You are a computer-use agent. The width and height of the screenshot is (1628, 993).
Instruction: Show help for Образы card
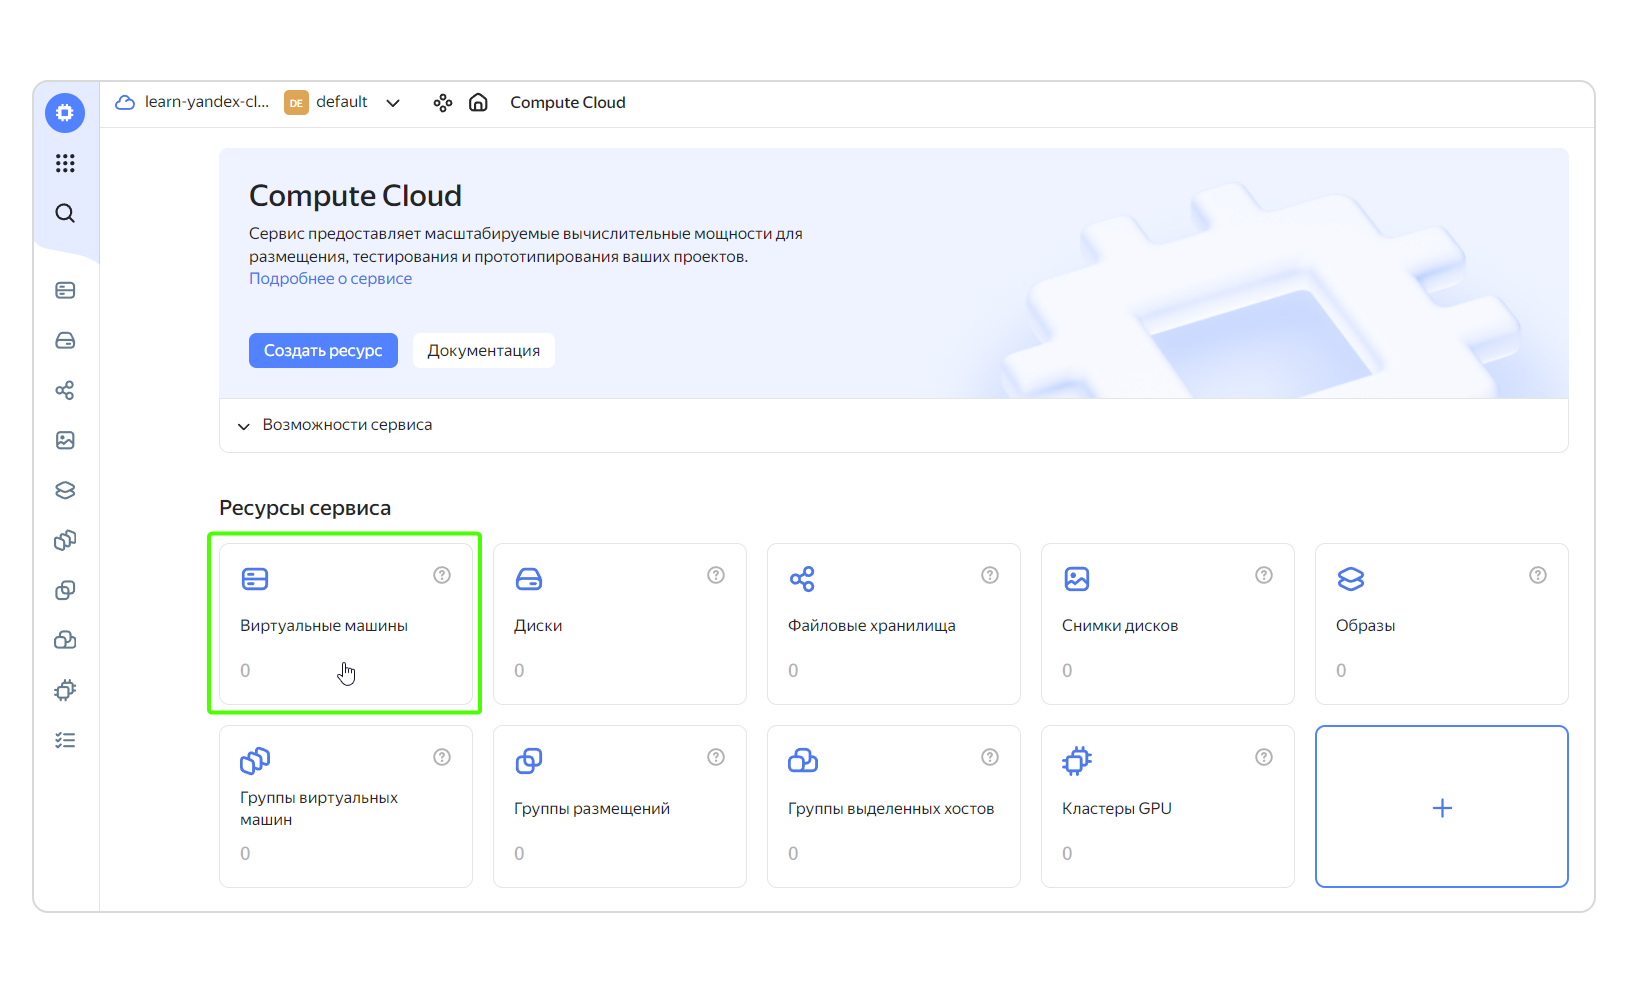pyautogui.click(x=1538, y=575)
